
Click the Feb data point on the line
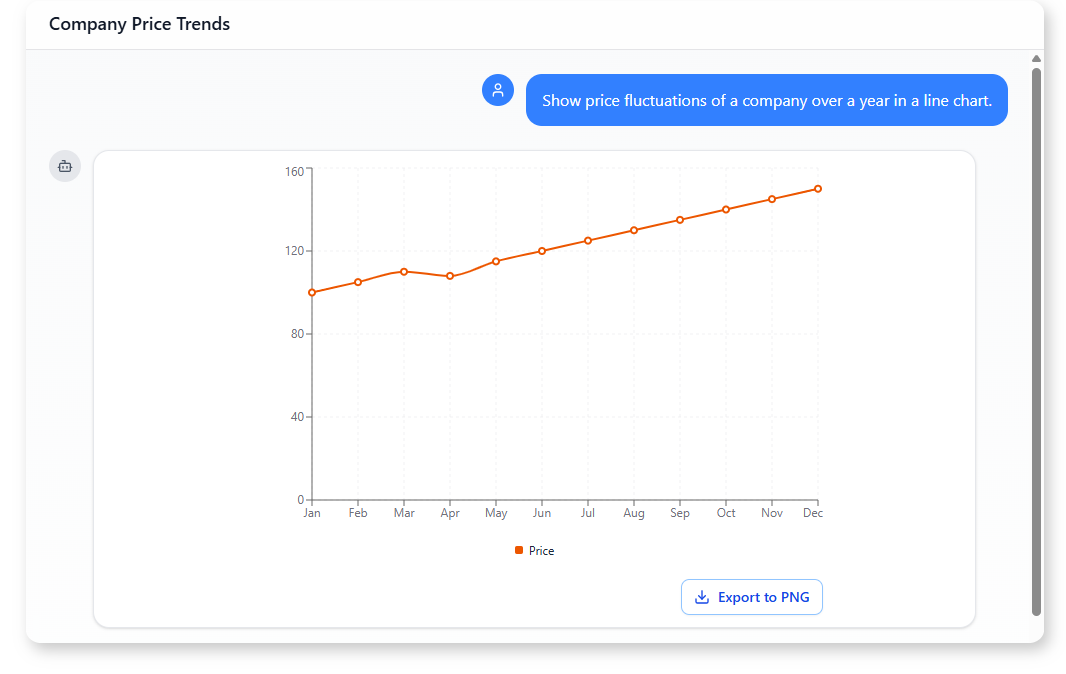(358, 282)
